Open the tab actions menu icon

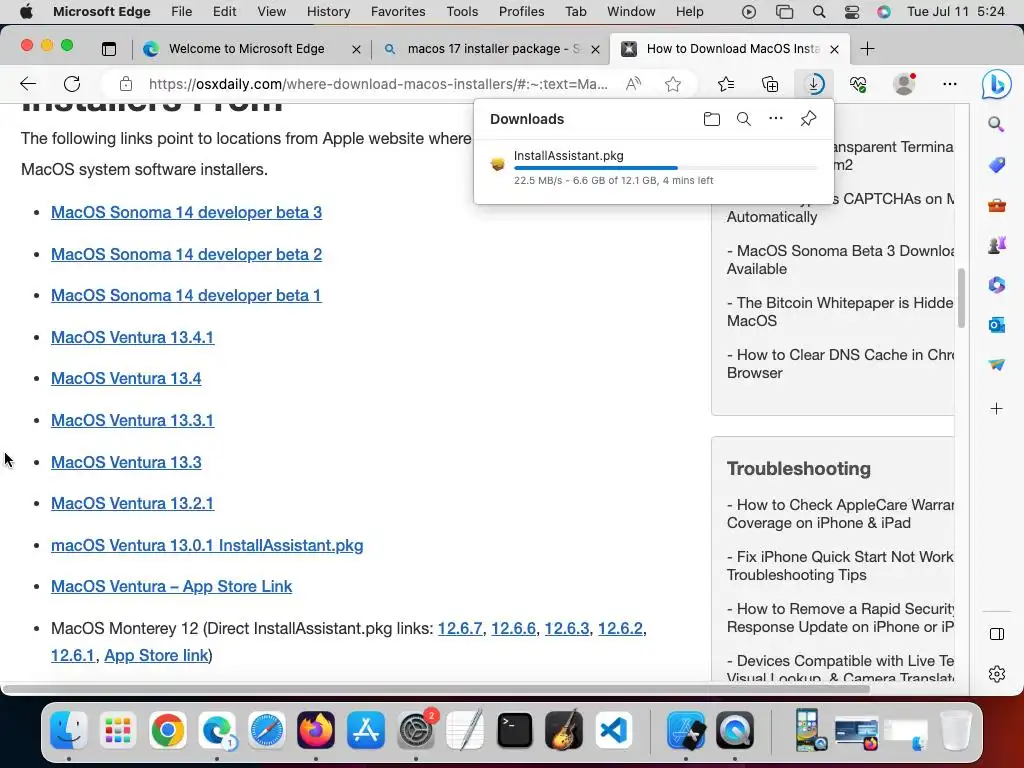click(109, 49)
